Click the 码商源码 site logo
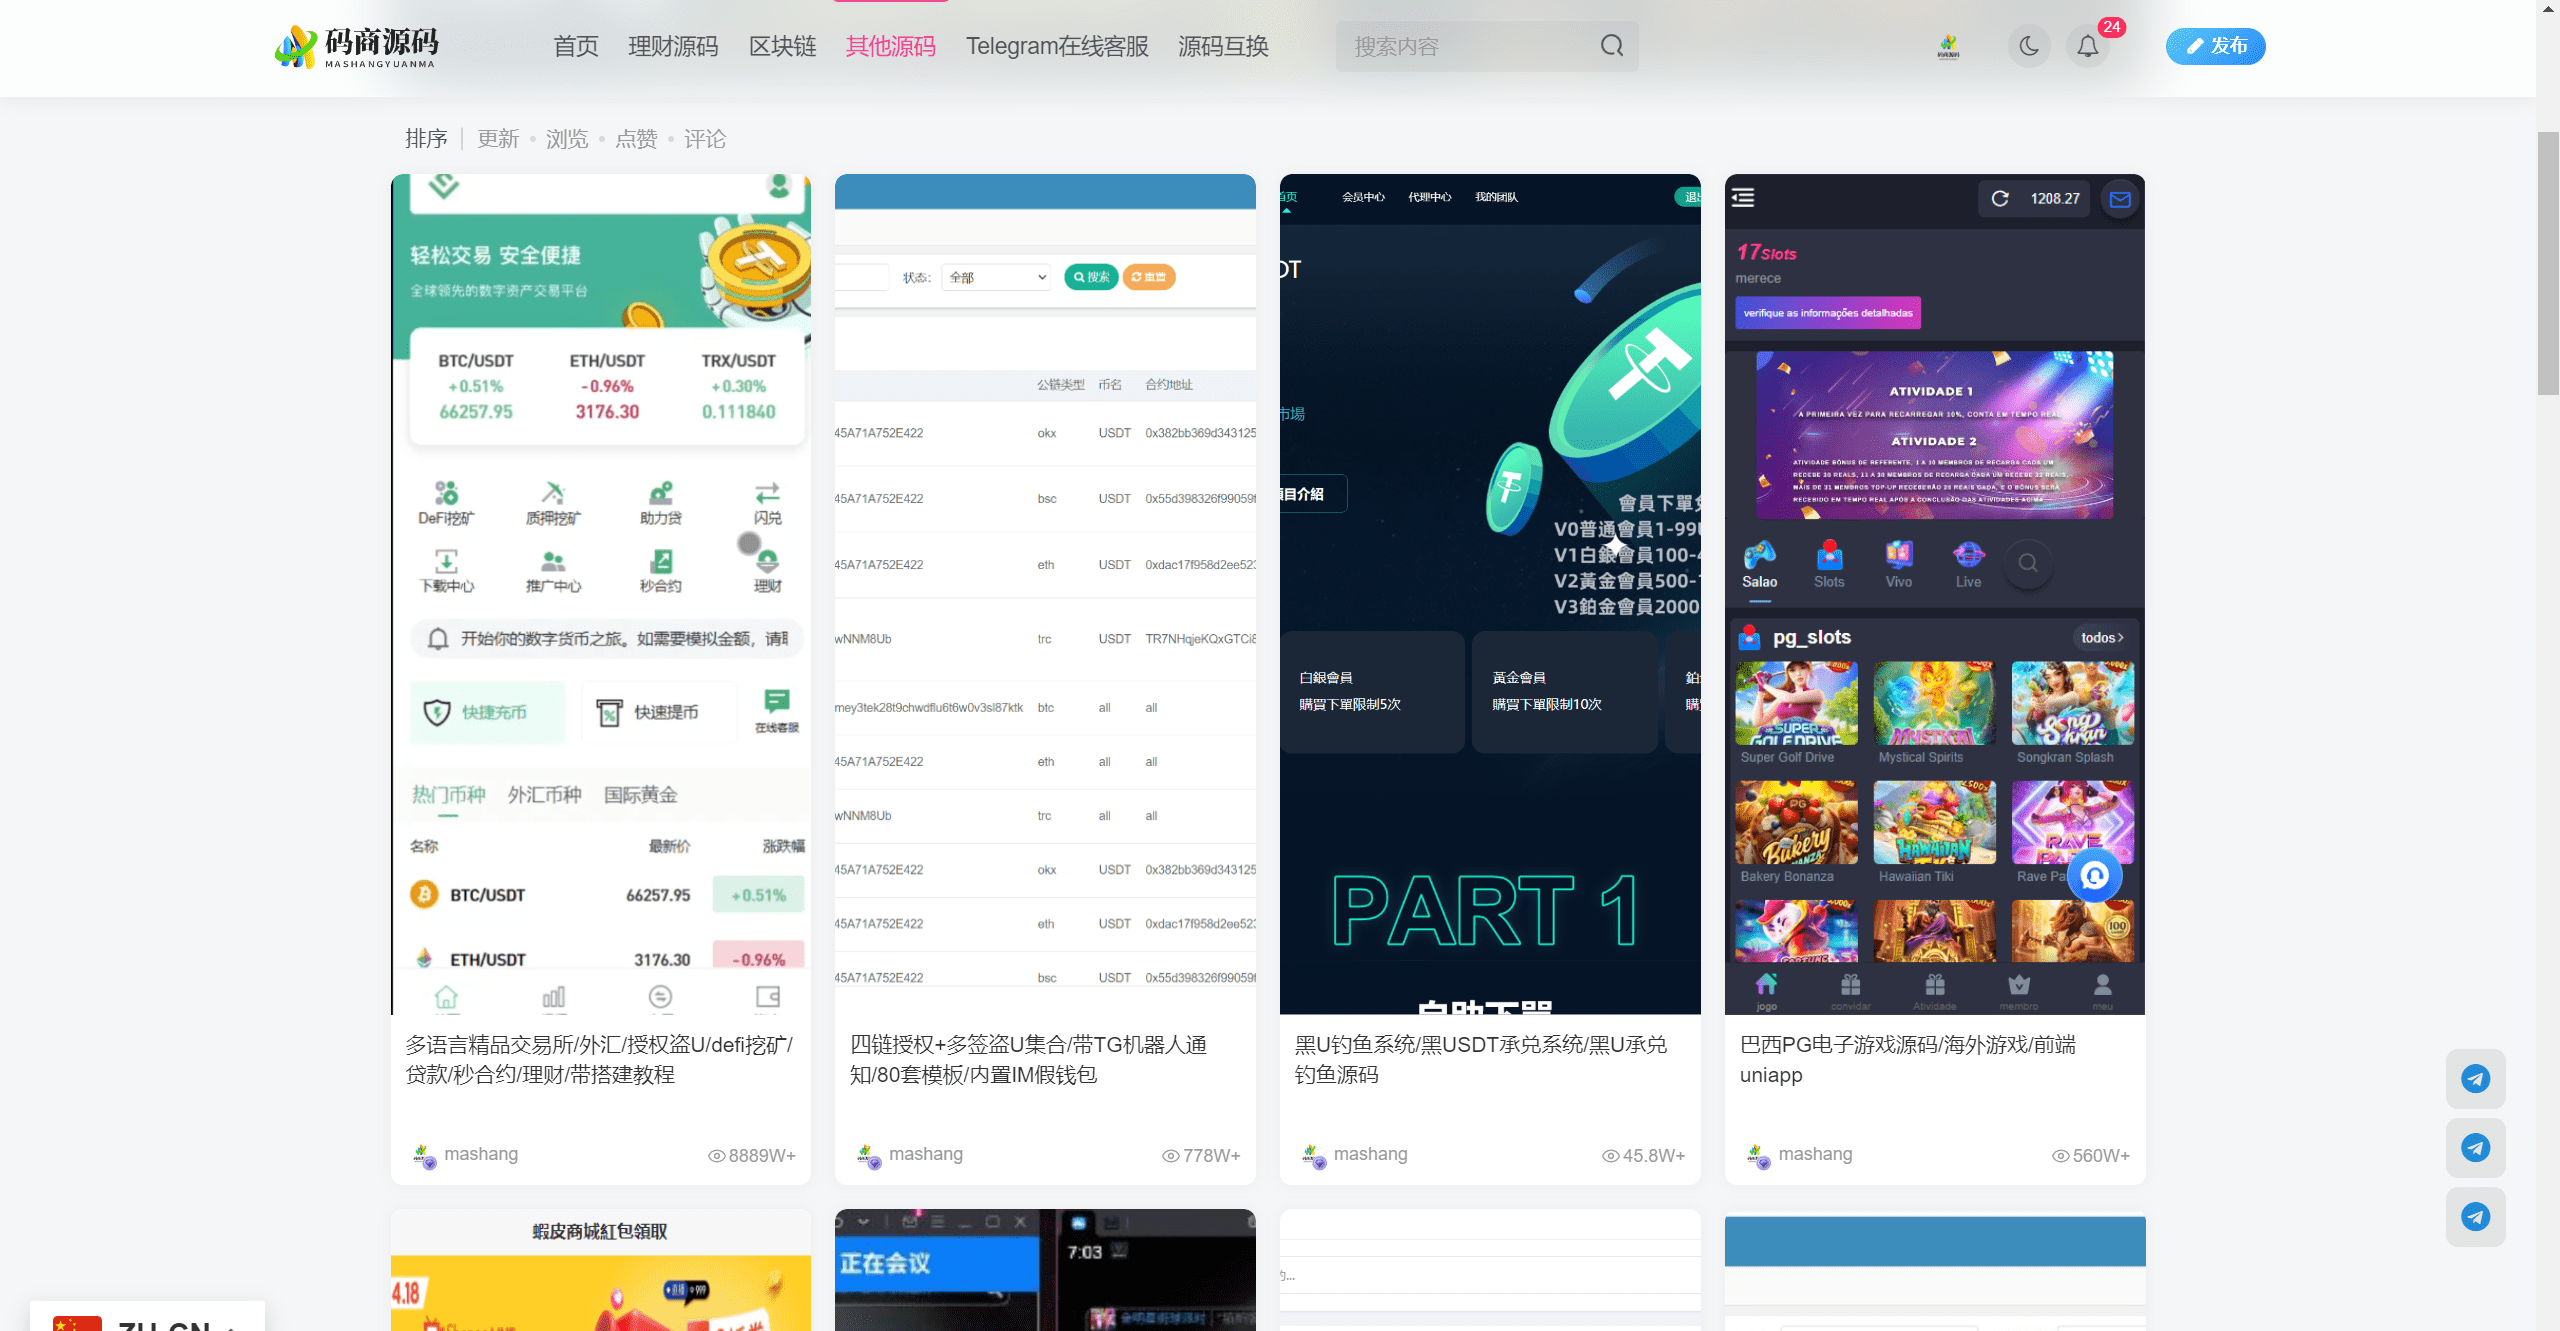The image size is (2560, 1331). click(x=357, y=46)
